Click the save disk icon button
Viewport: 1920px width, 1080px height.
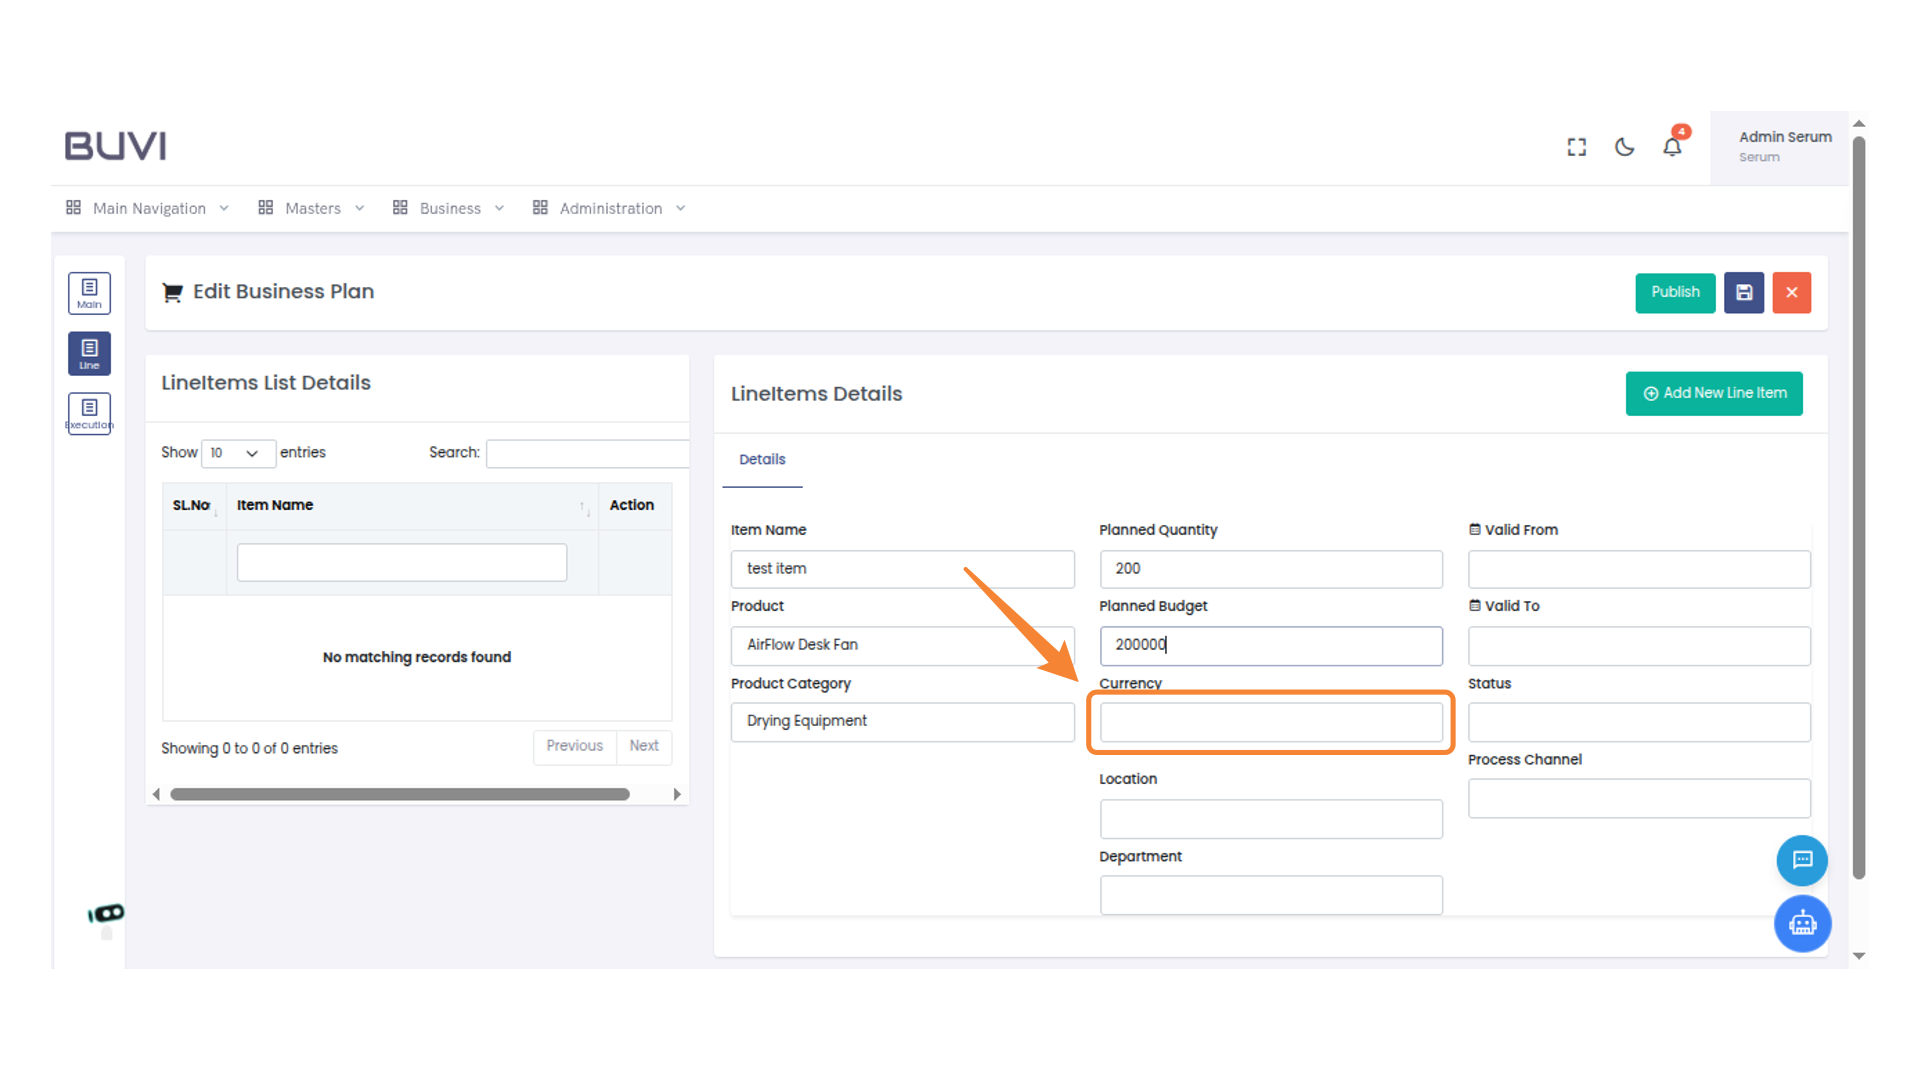coord(1743,293)
